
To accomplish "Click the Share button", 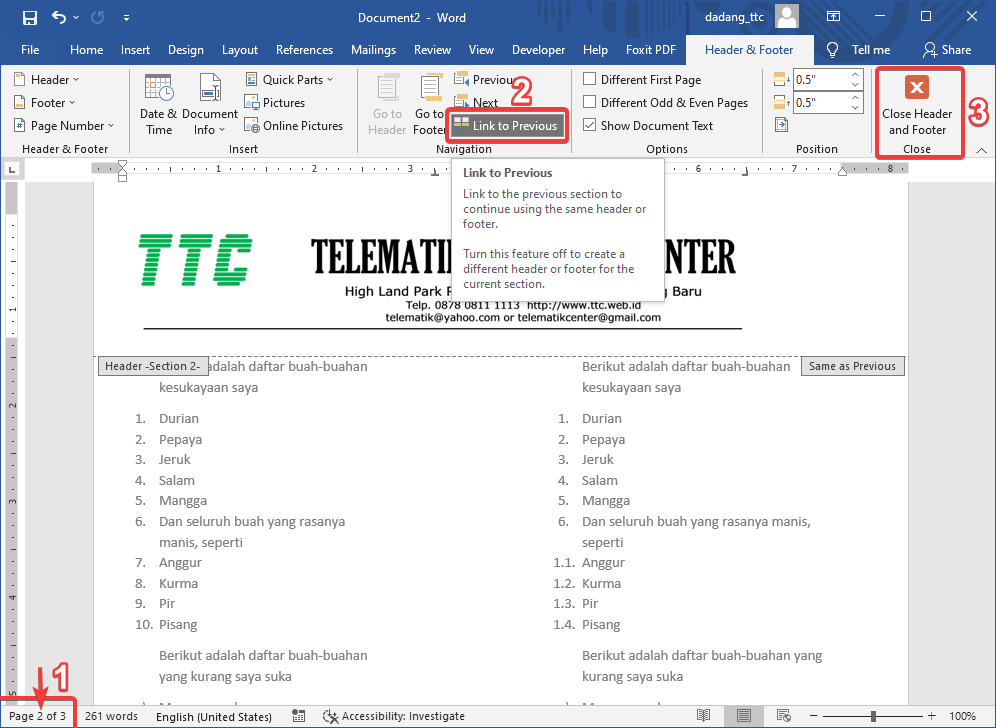I will point(946,50).
